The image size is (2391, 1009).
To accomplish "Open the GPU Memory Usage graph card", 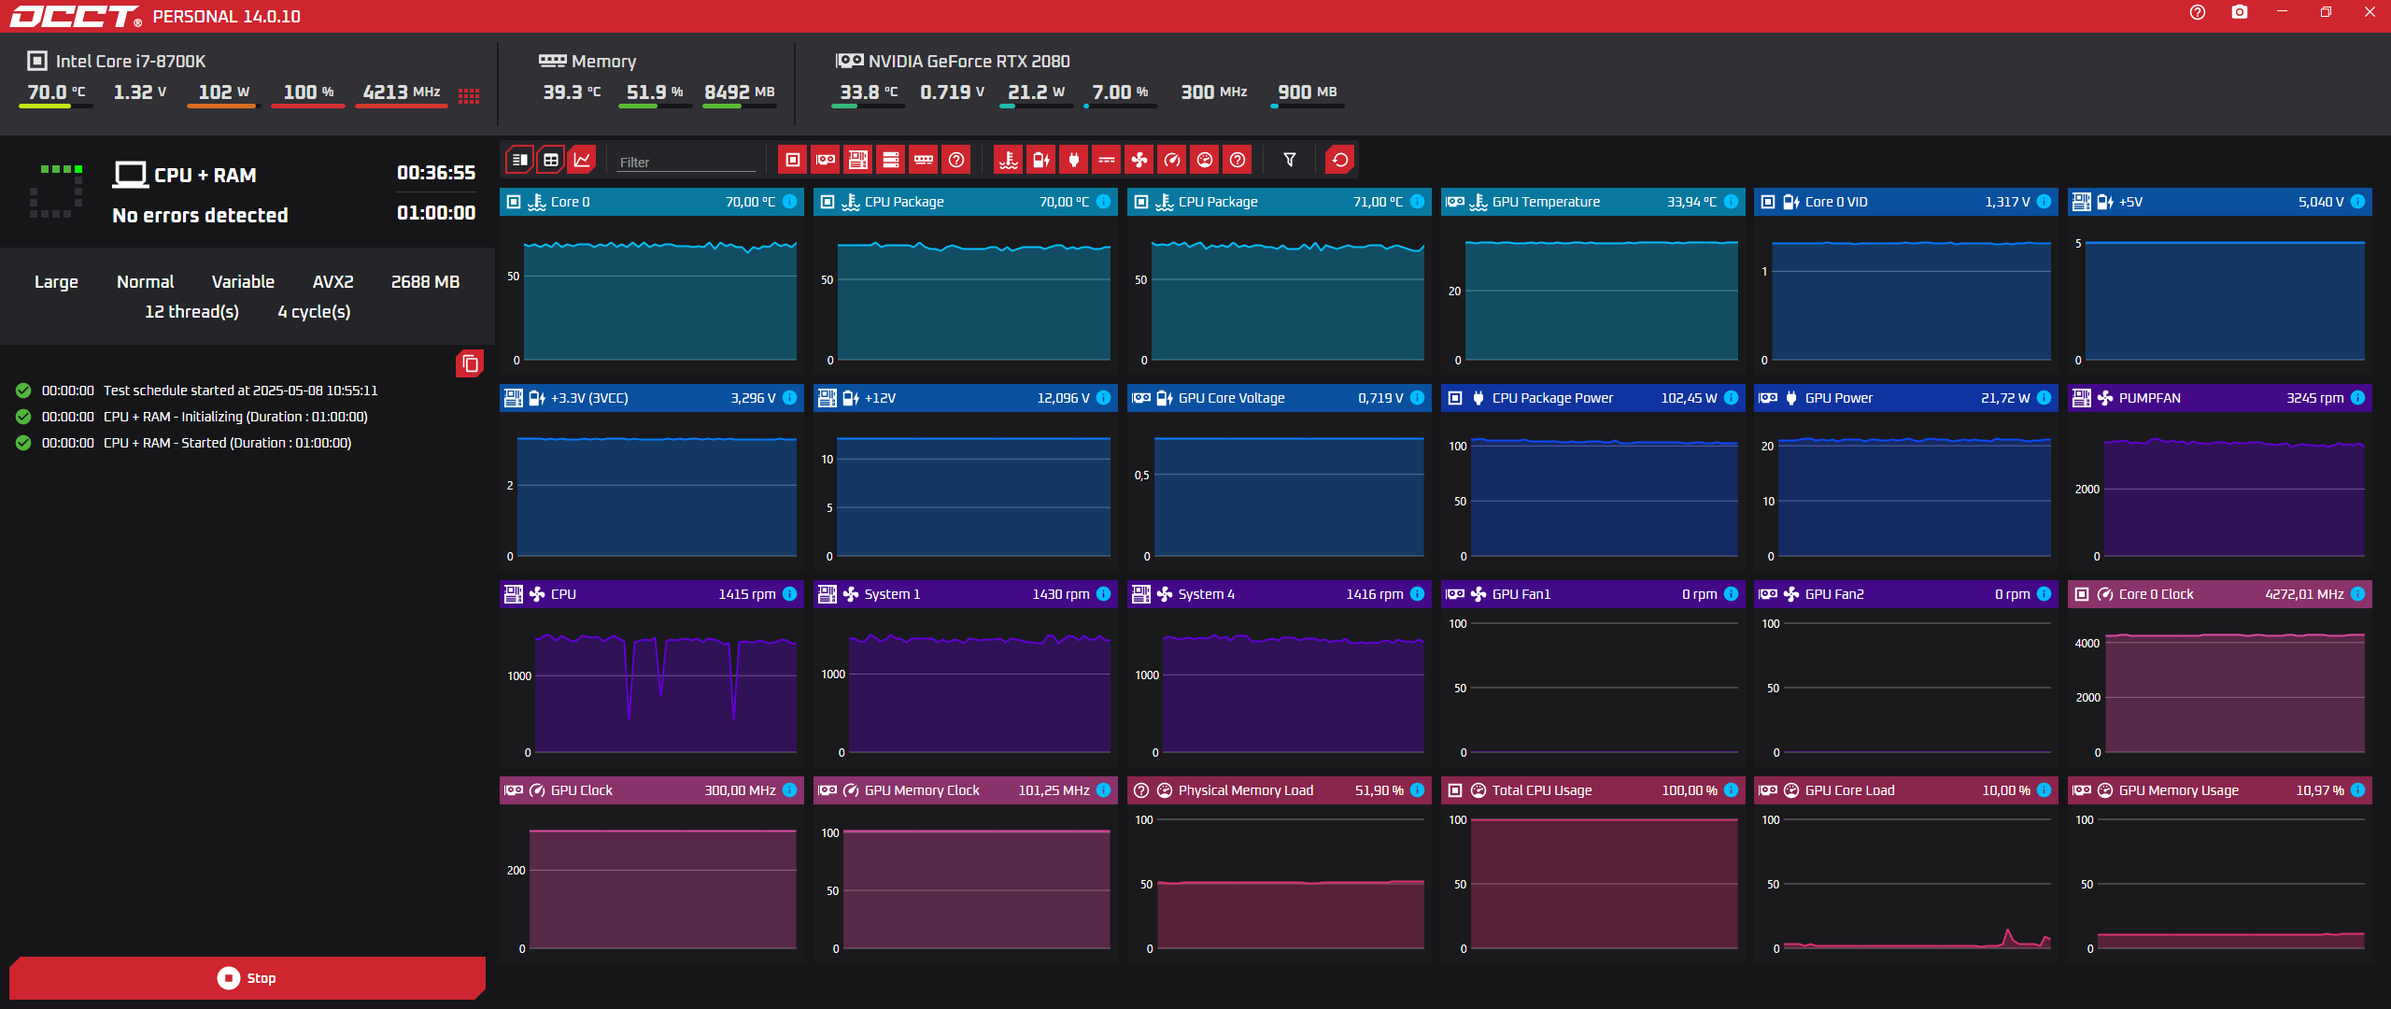I will point(2220,868).
